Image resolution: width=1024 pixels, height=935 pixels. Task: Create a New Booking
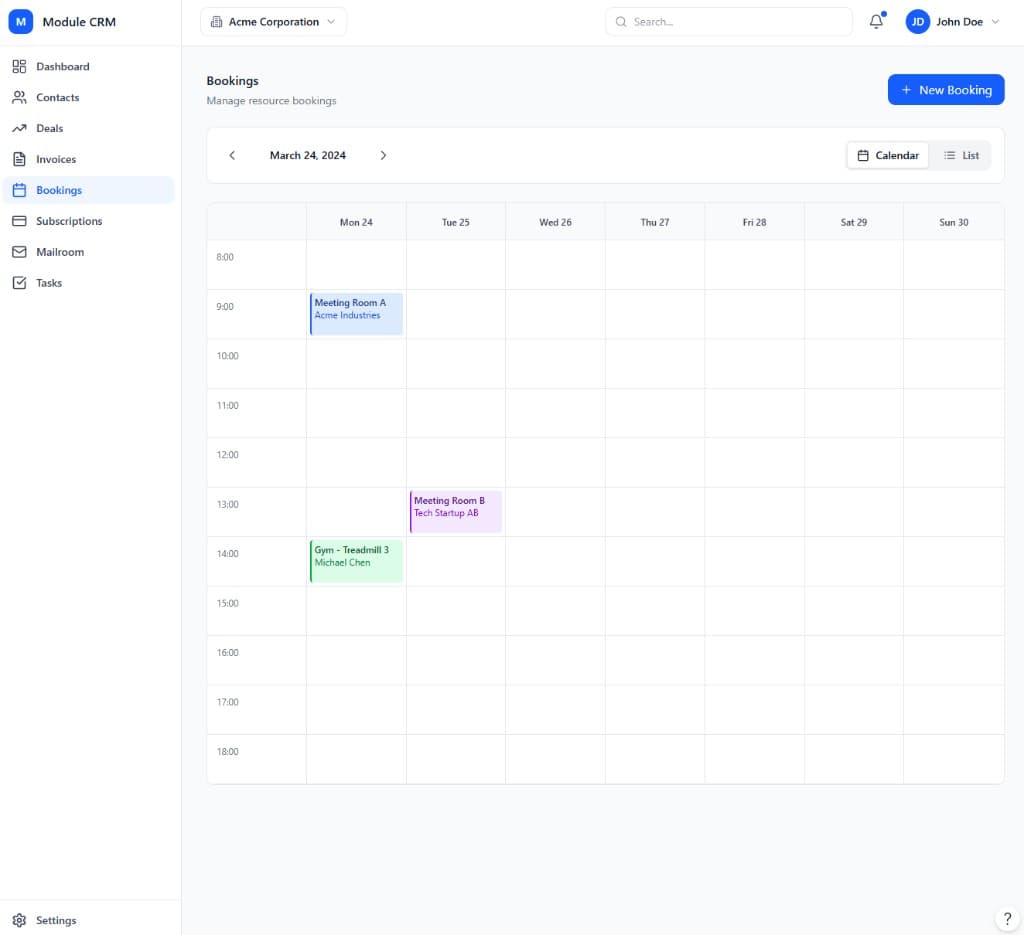(x=946, y=89)
